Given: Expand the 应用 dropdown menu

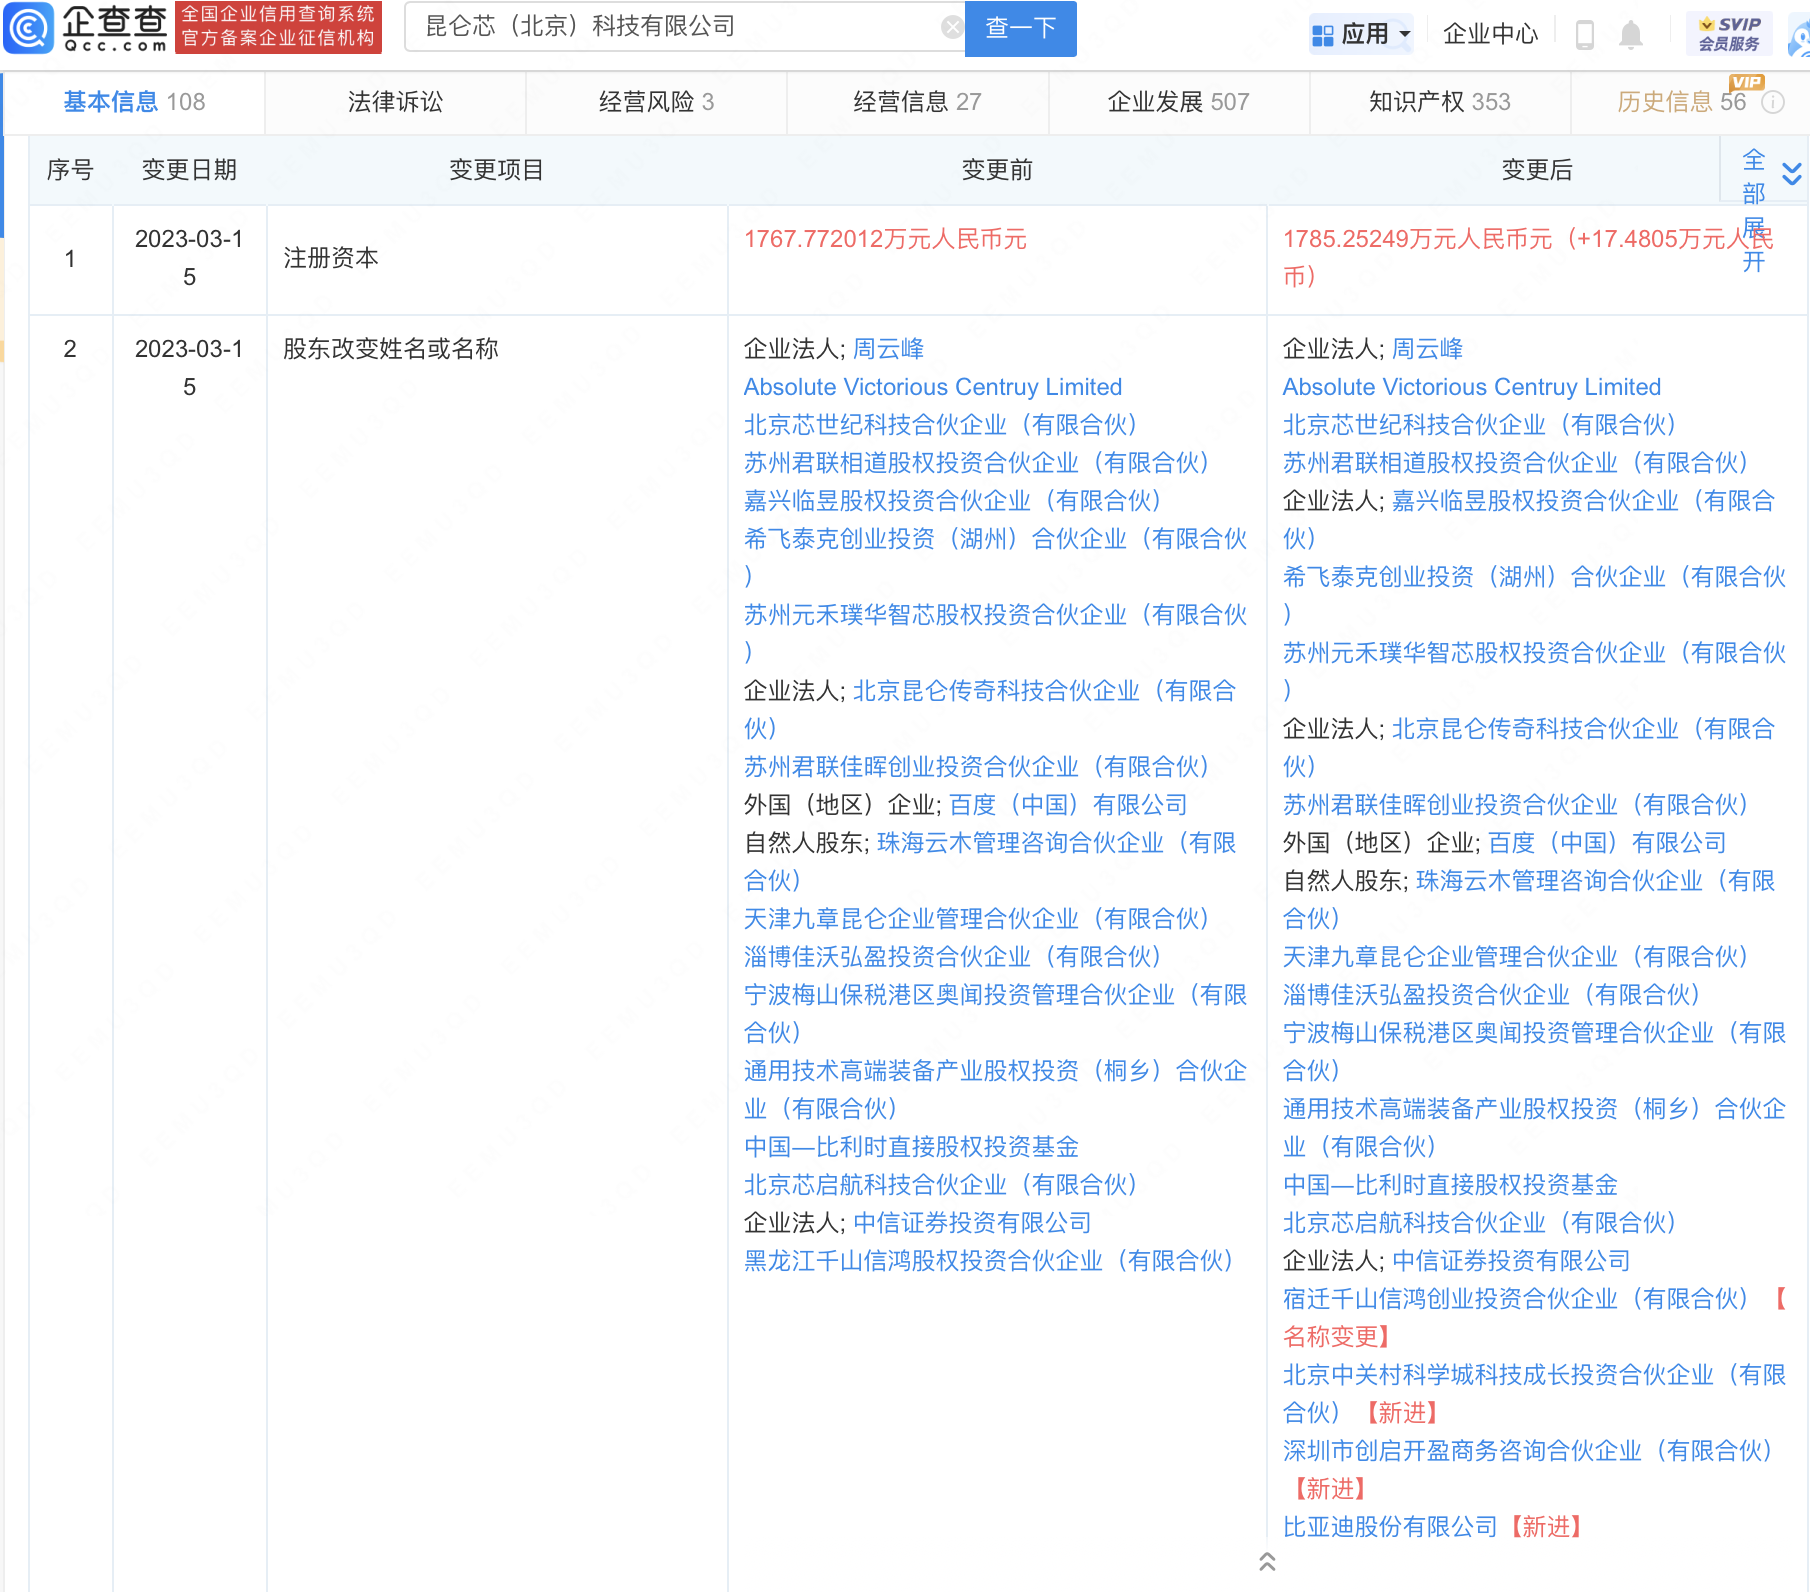Looking at the screenshot, I should coord(1405,35).
